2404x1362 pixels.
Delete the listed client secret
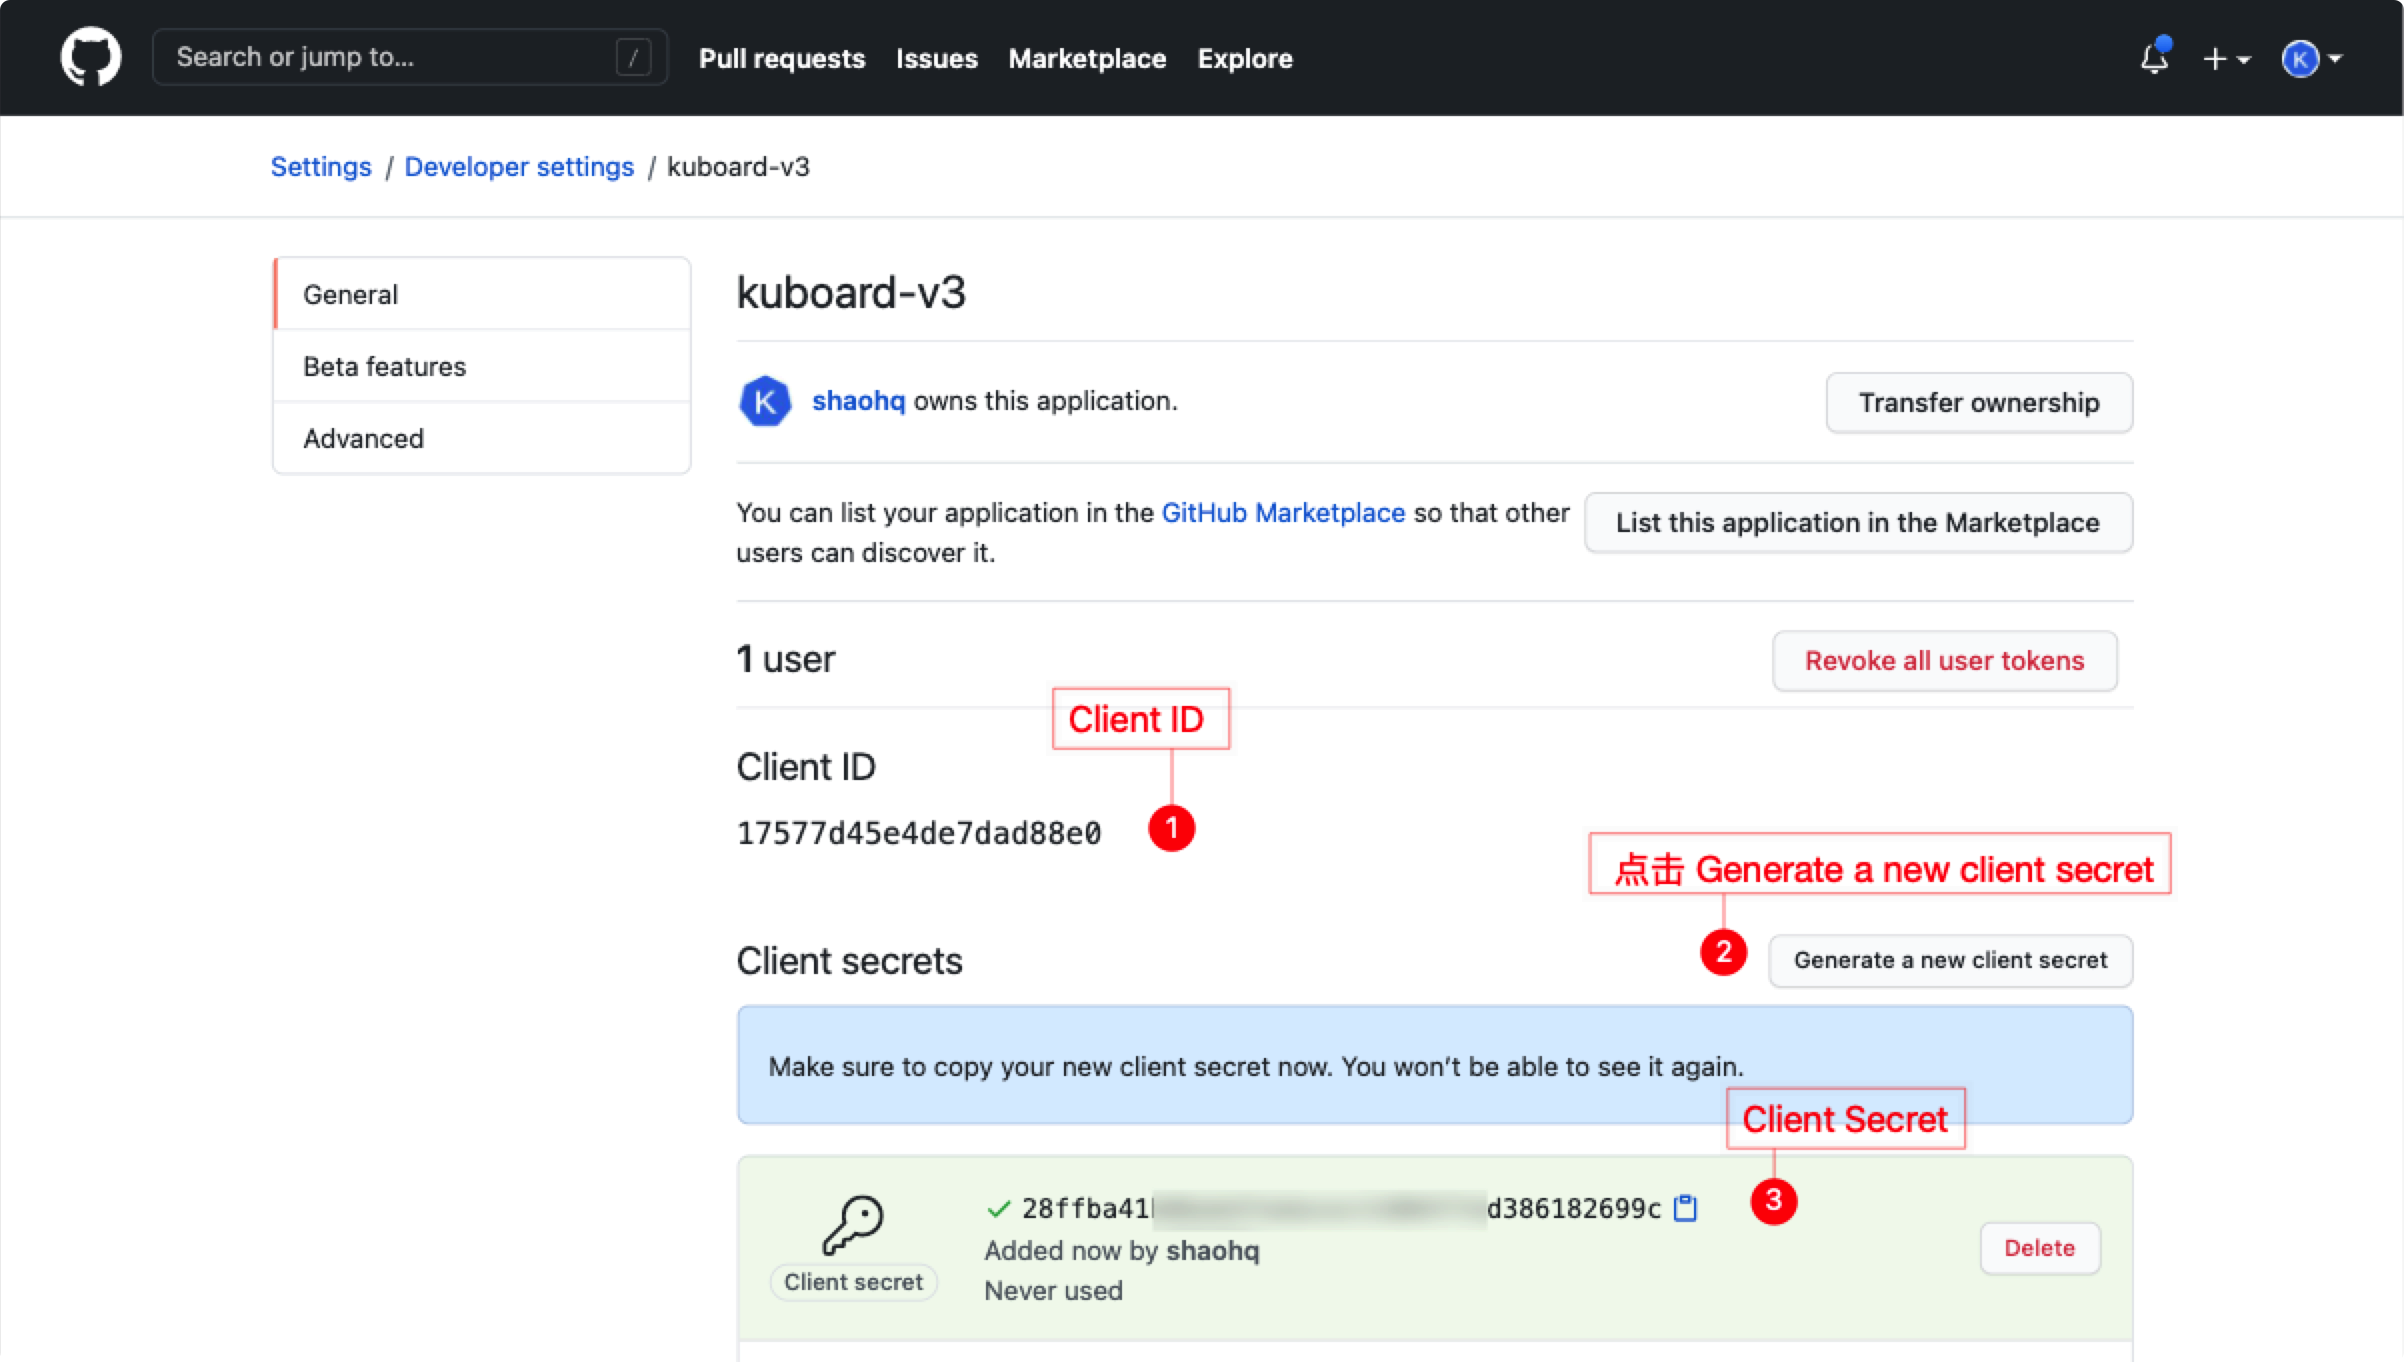2038,1247
